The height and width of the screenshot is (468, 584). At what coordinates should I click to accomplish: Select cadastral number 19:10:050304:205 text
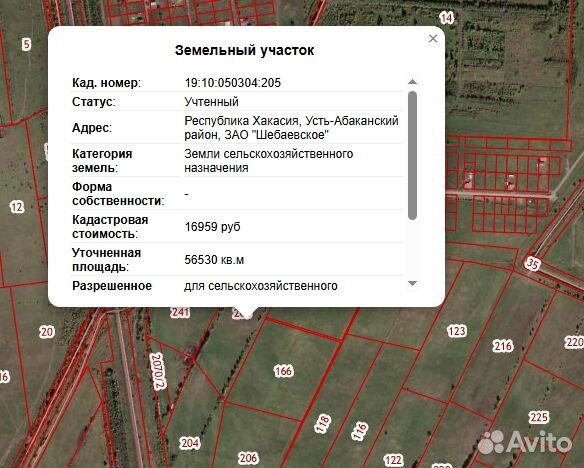tap(233, 83)
